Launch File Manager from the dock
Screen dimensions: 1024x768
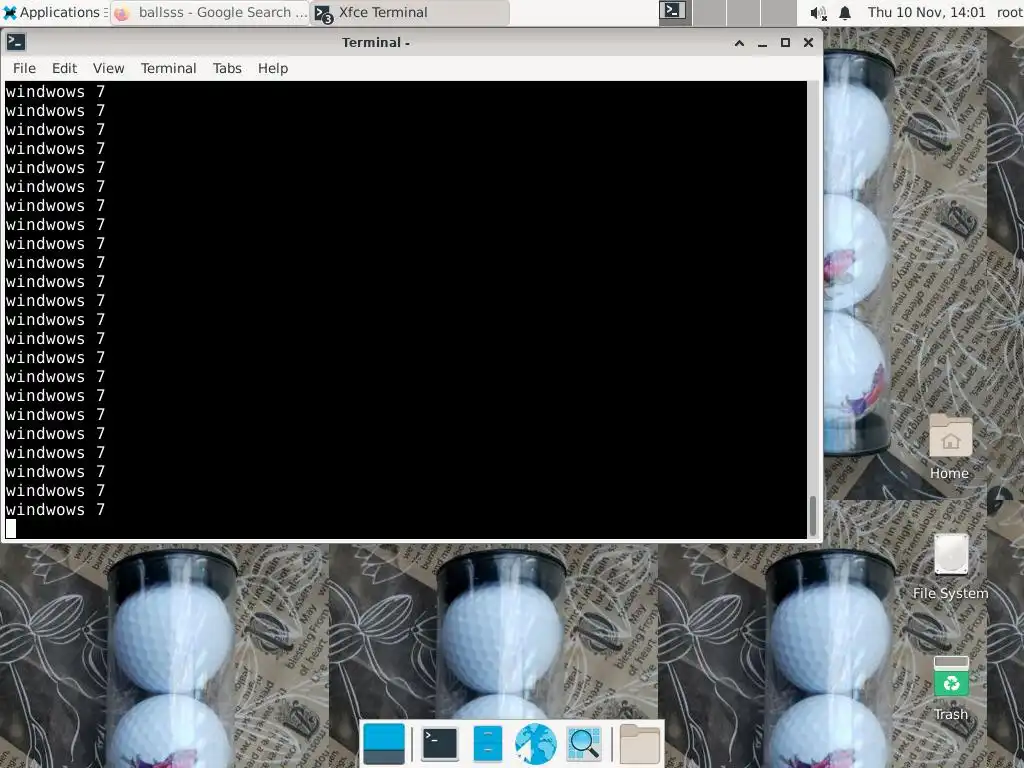[488, 744]
